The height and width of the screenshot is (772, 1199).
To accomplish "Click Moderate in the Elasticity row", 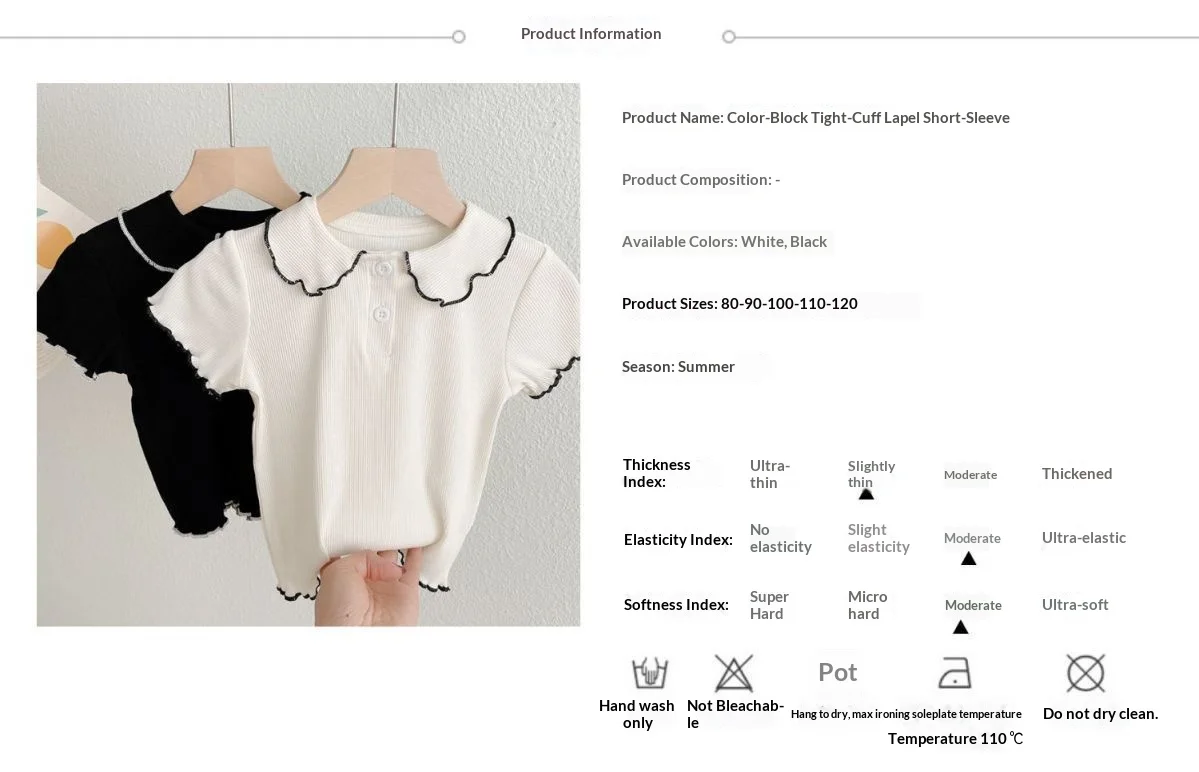I will (972, 538).
